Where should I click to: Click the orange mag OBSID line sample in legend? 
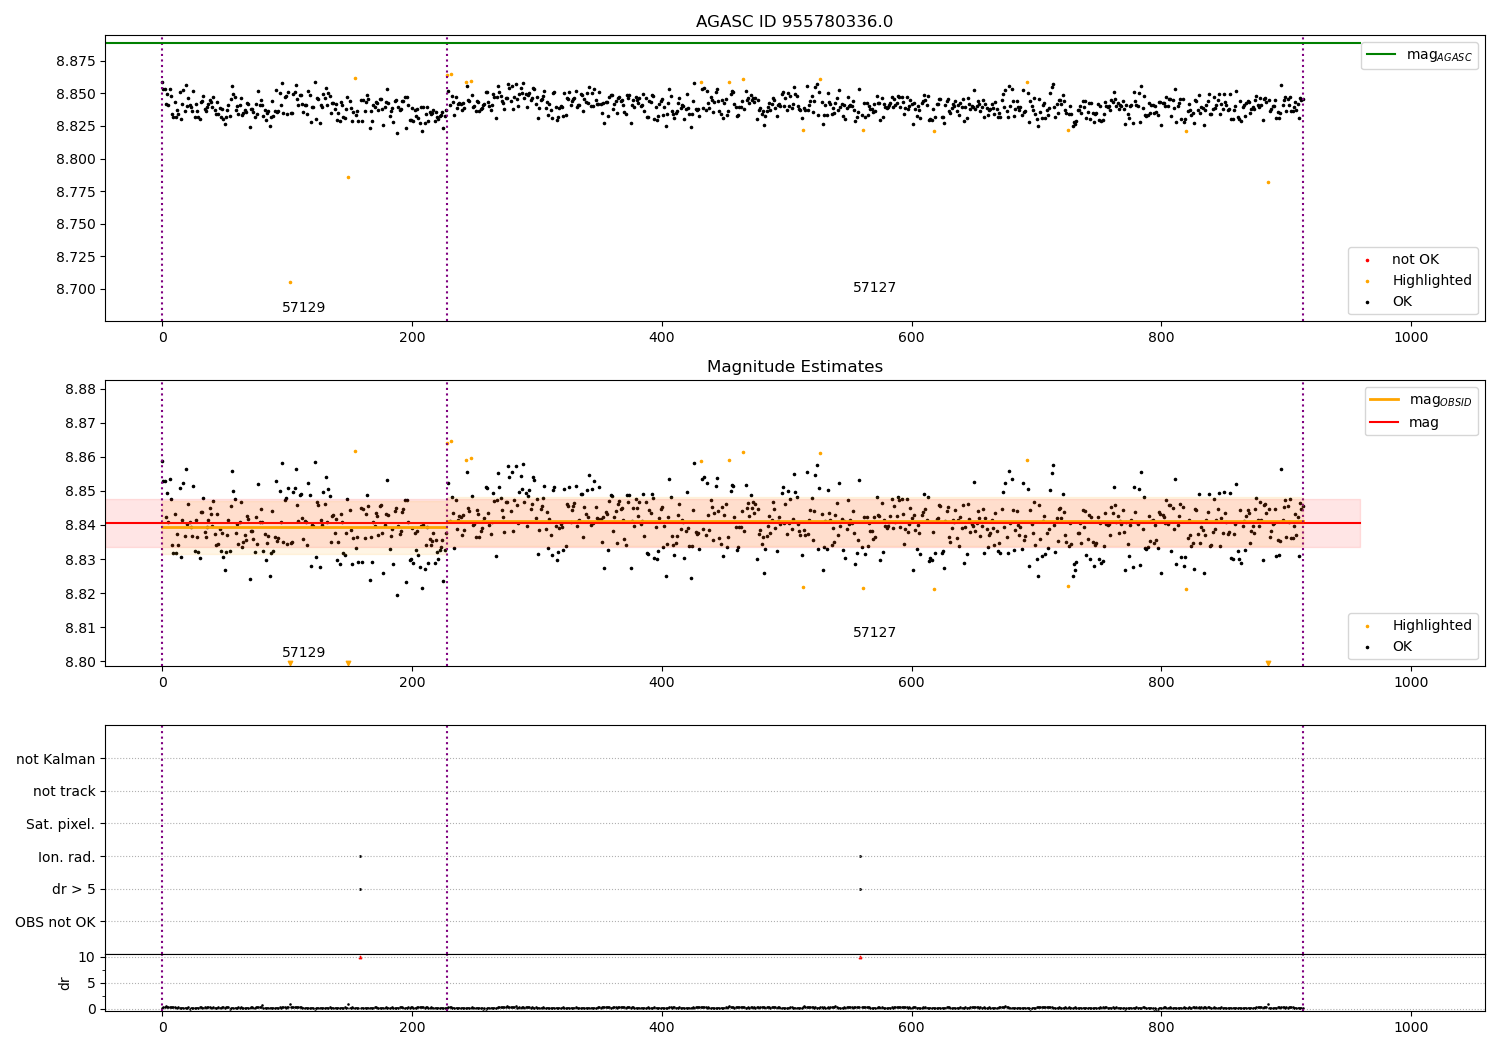(1385, 399)
